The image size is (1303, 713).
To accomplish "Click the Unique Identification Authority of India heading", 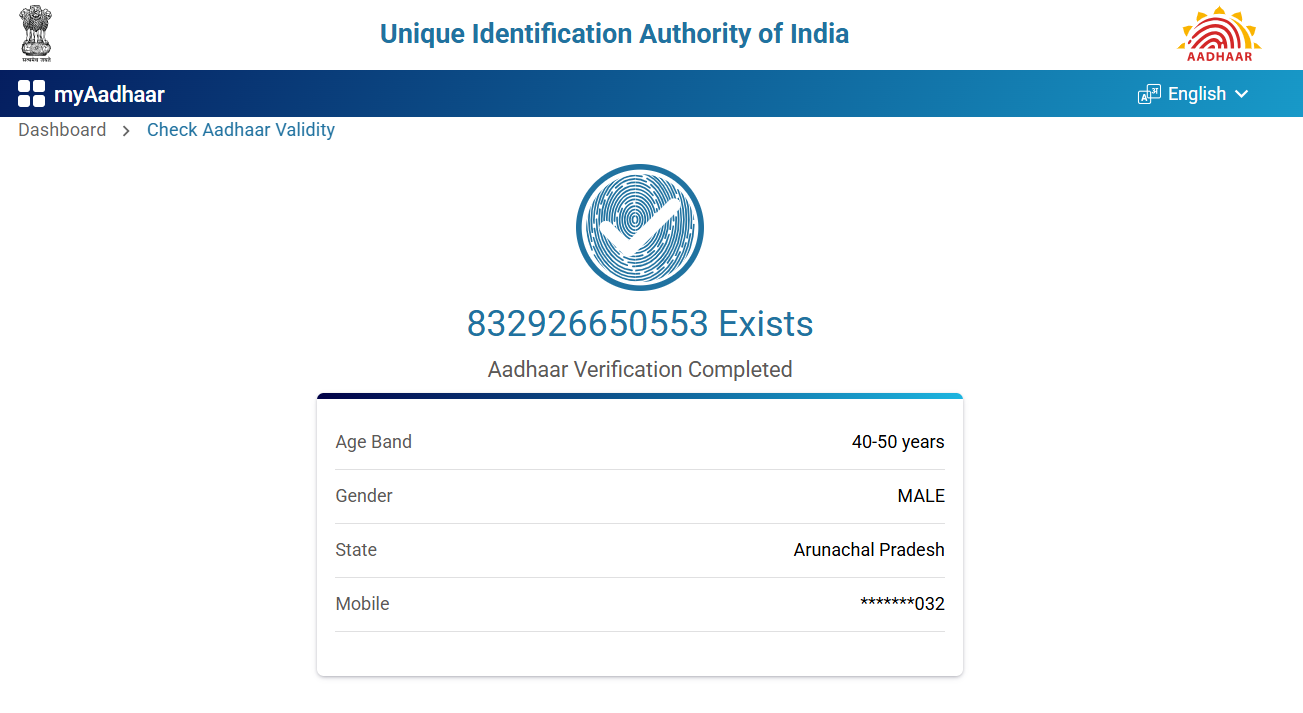I will 614,34.
